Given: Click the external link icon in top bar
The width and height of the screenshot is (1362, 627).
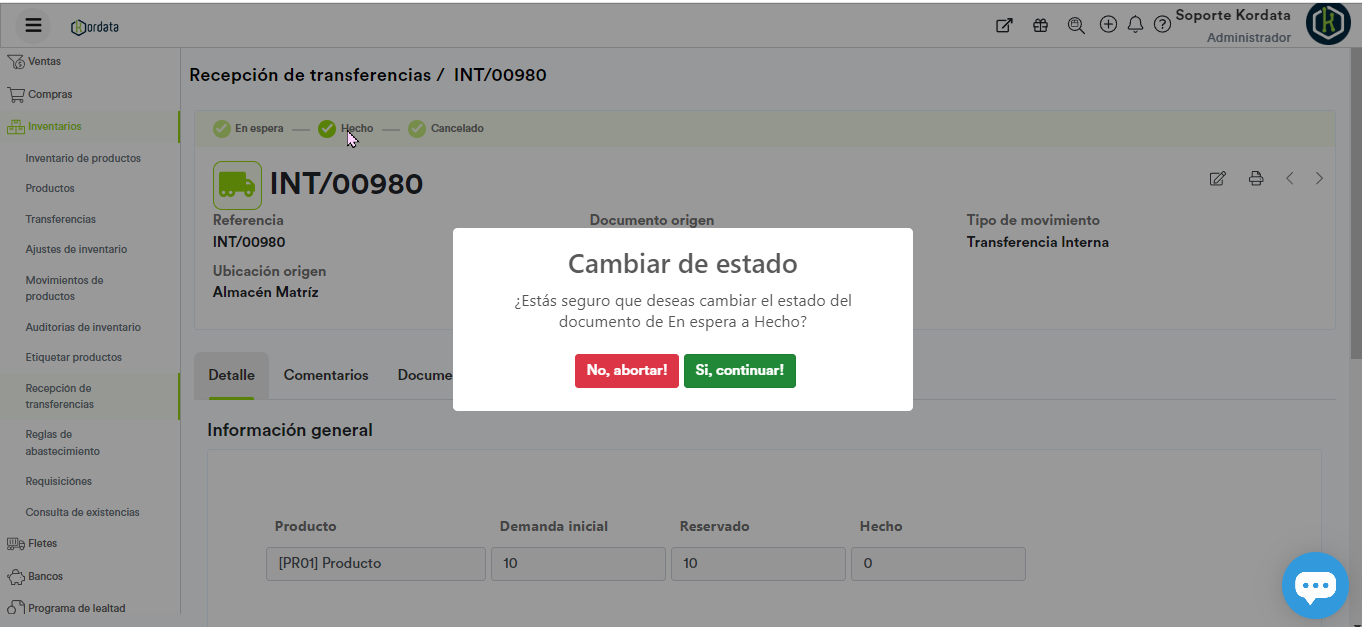Looking at the screenshot, I should 1004,26.
